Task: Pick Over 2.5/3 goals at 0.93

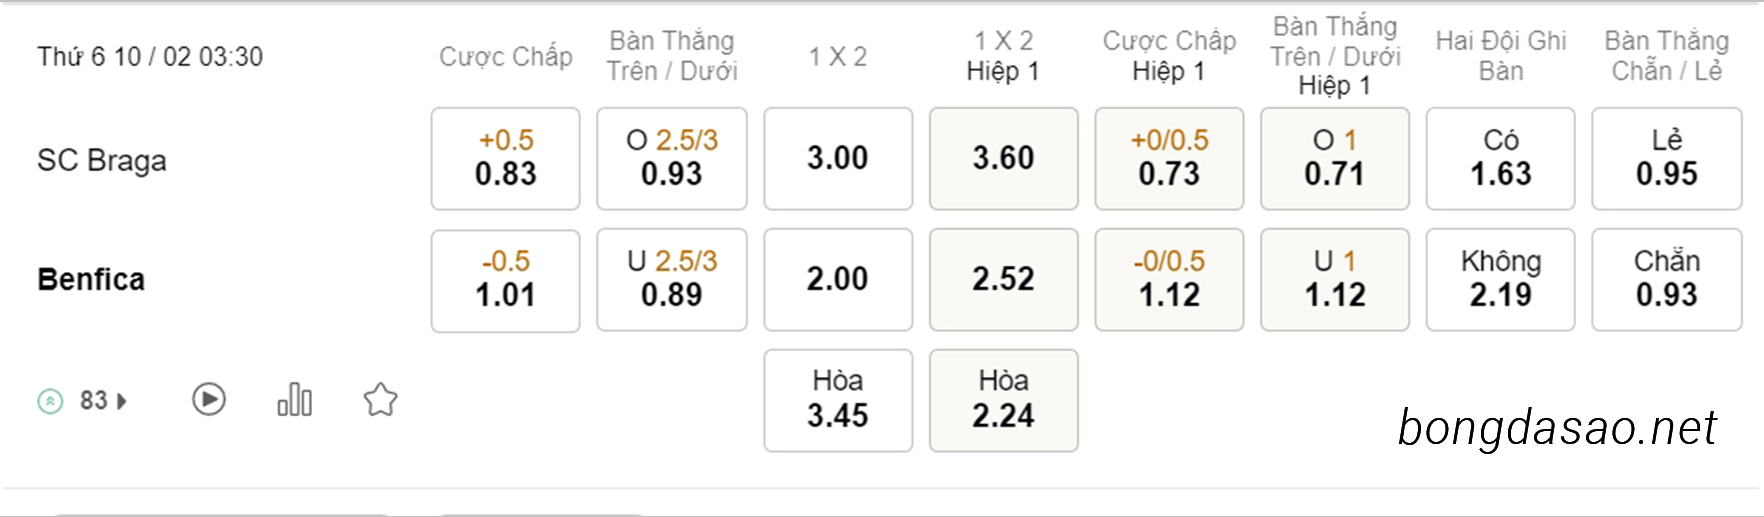Action: coord(672,159)
